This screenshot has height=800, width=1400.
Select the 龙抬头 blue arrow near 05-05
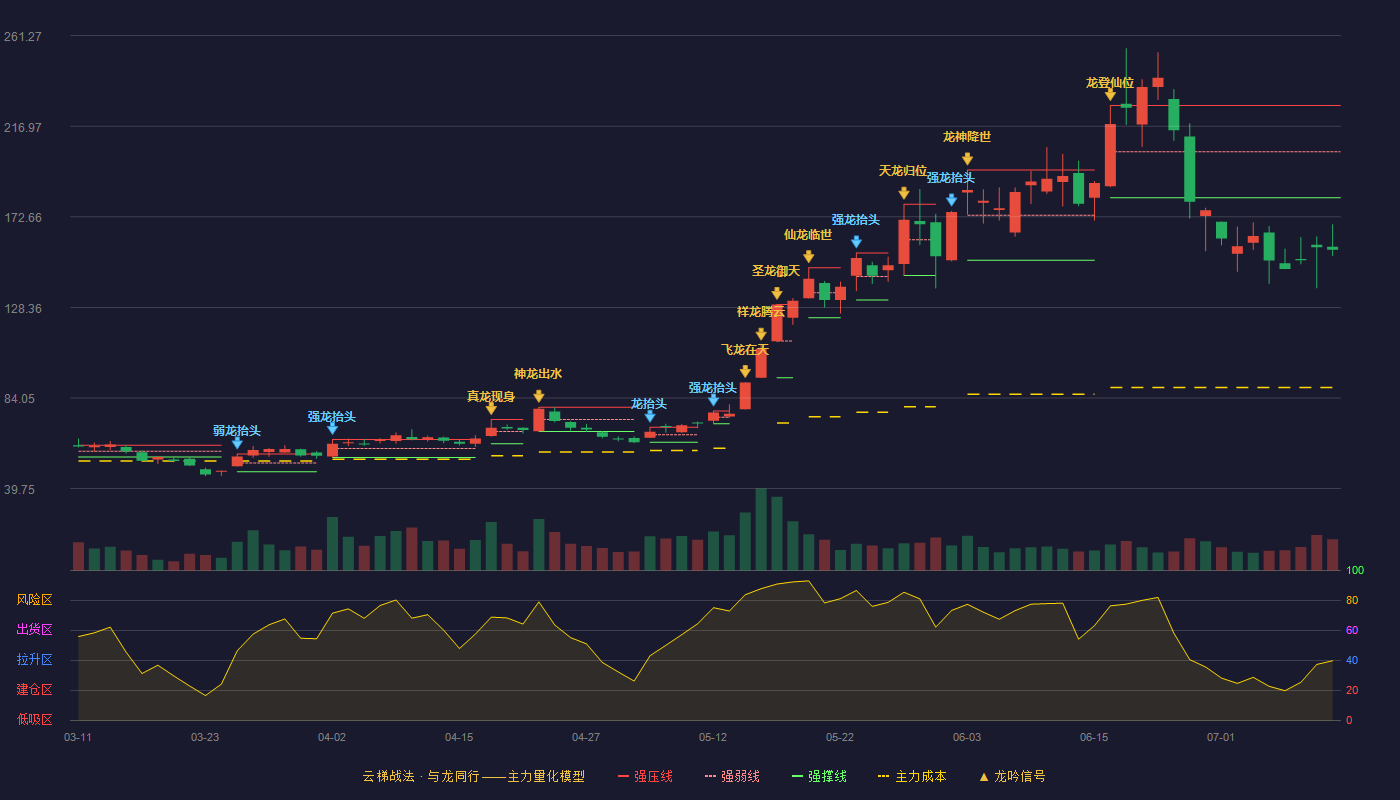650,416
